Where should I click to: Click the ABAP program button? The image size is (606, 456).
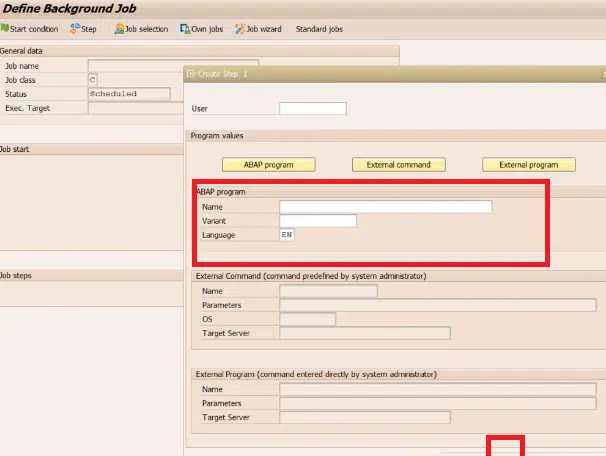269,165
